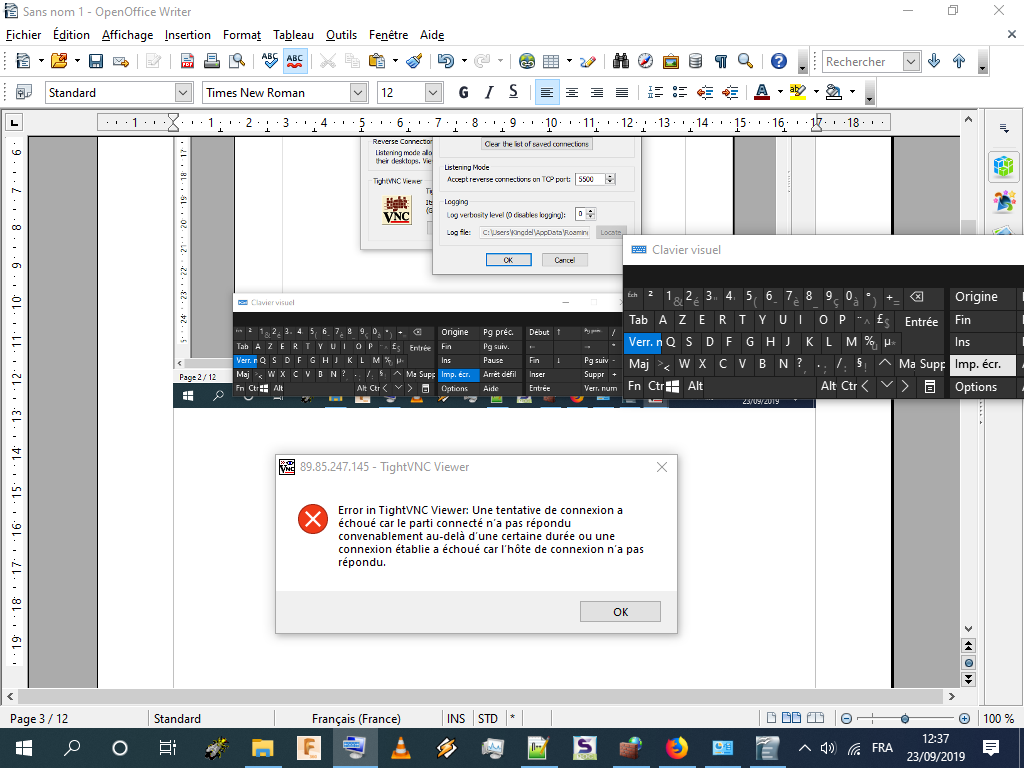
Task: Open the Gallery picture icon in toolbar
Action: click(671, 61)
